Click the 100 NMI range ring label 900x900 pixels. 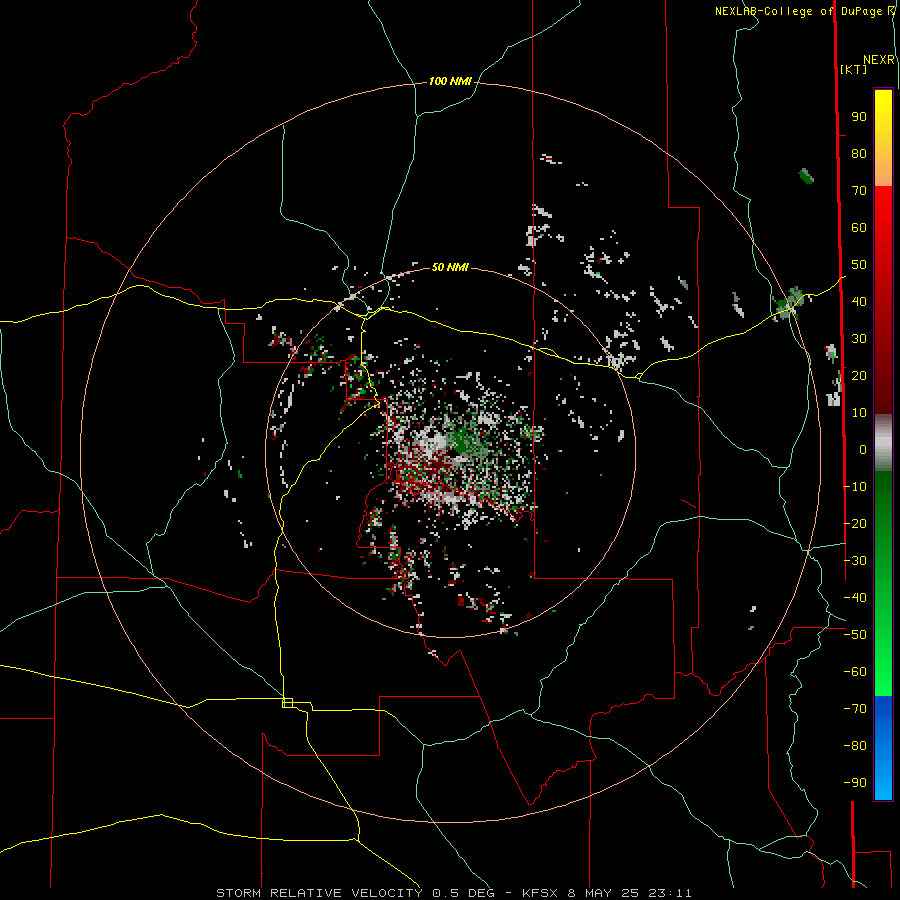[450, 82]
